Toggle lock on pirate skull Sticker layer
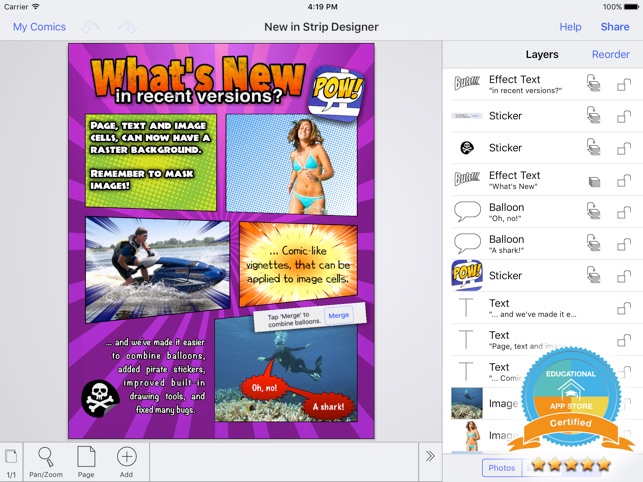The width and height of the screenshot is (643, 482). pos(624,148)
